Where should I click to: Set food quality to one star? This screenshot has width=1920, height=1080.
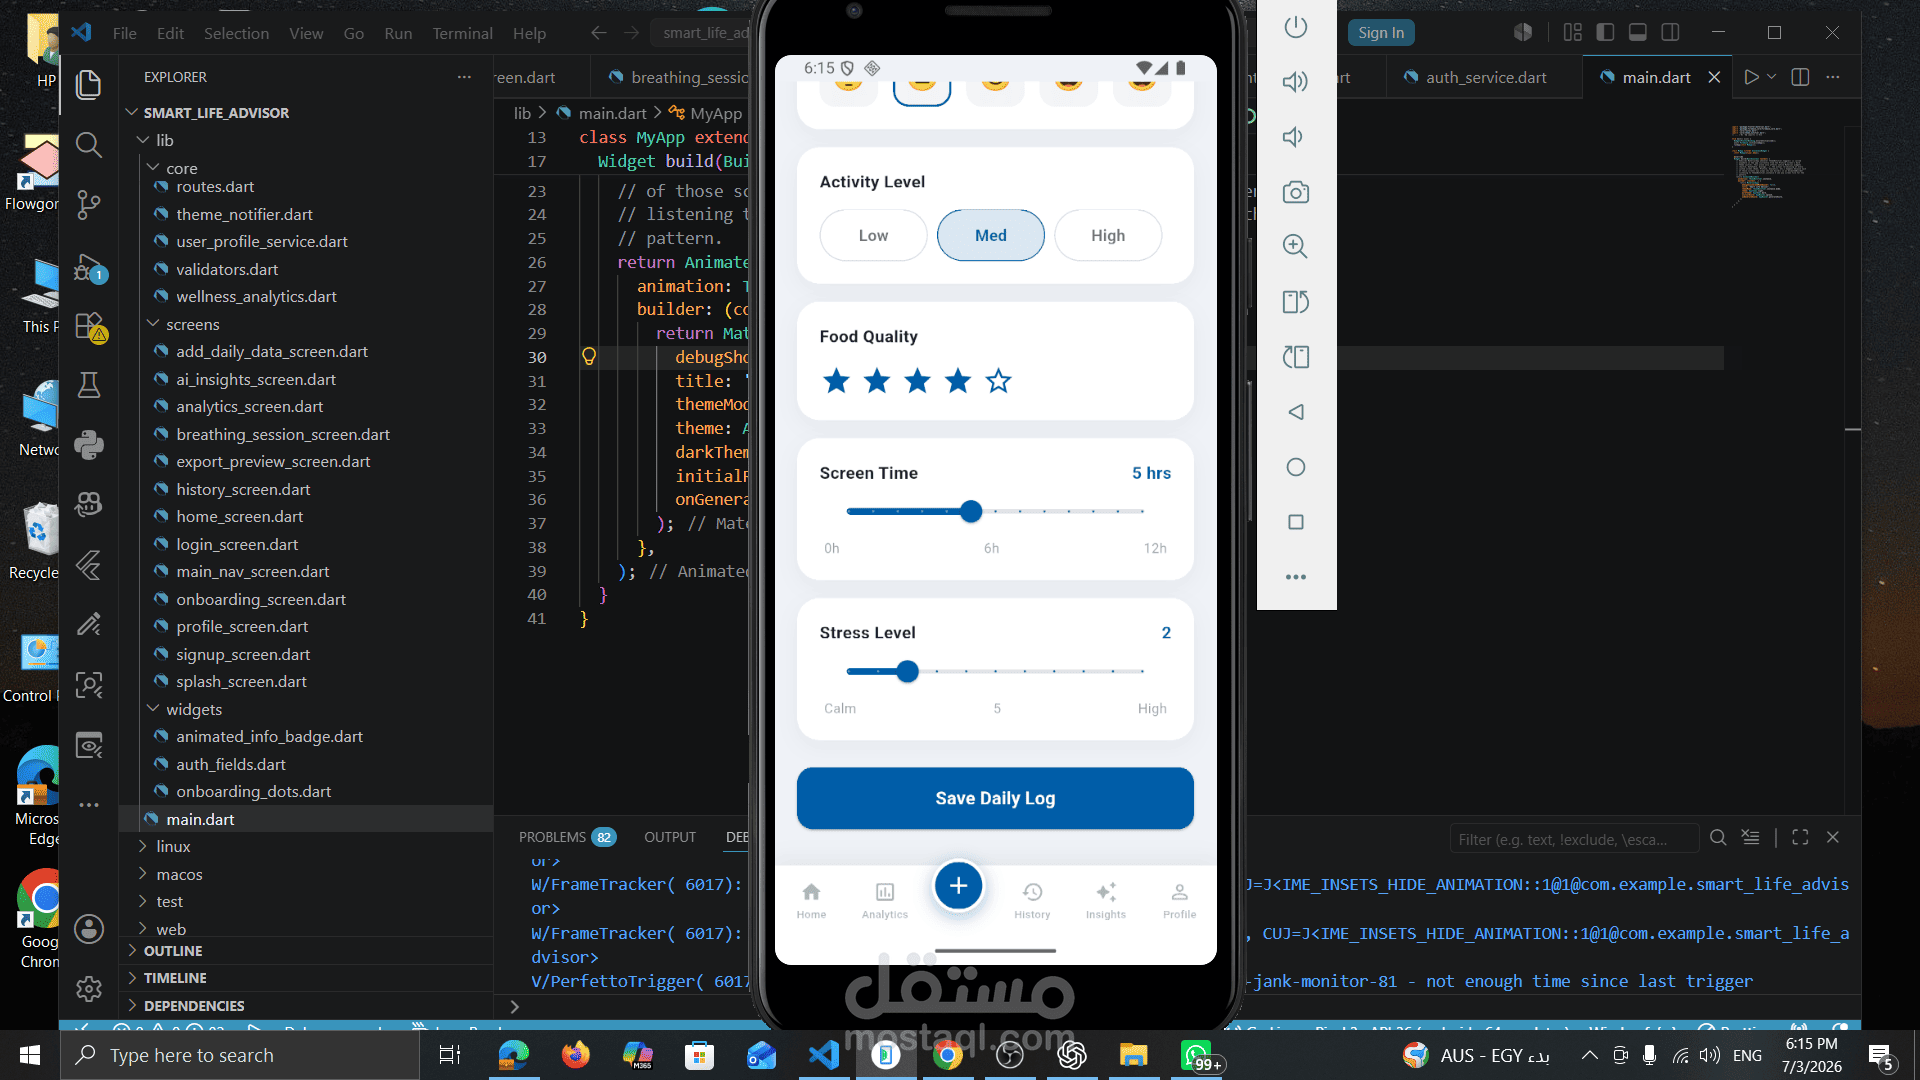836,381
